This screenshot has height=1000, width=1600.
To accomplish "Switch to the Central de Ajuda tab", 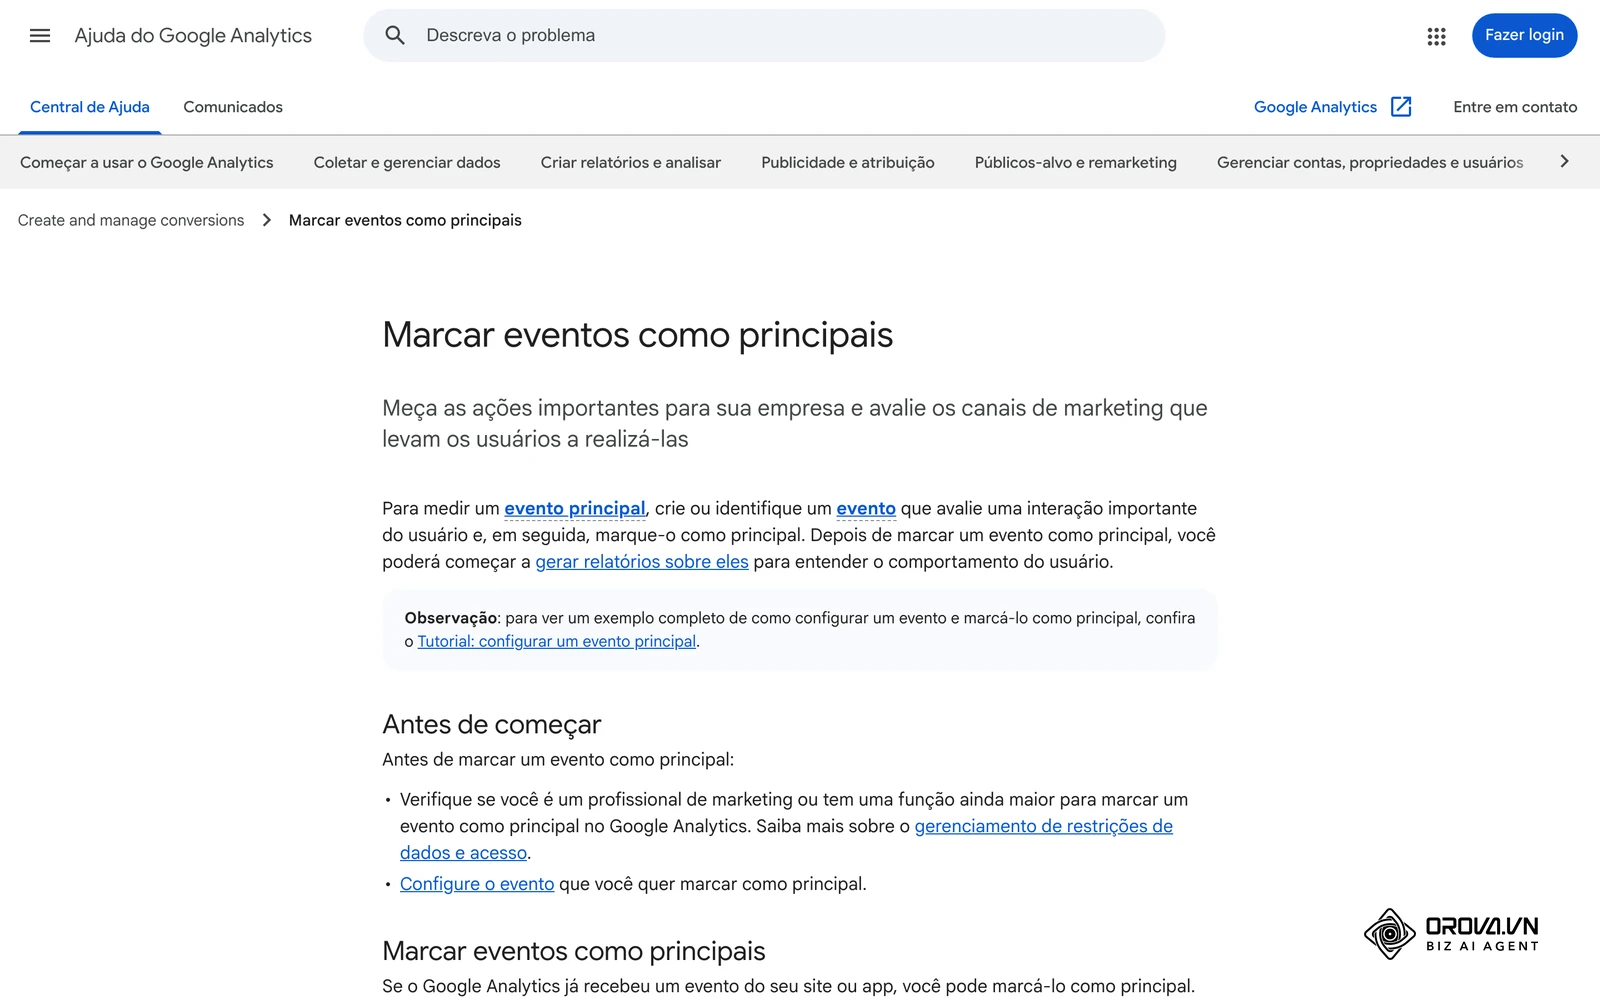I will [x=90, y=107].
